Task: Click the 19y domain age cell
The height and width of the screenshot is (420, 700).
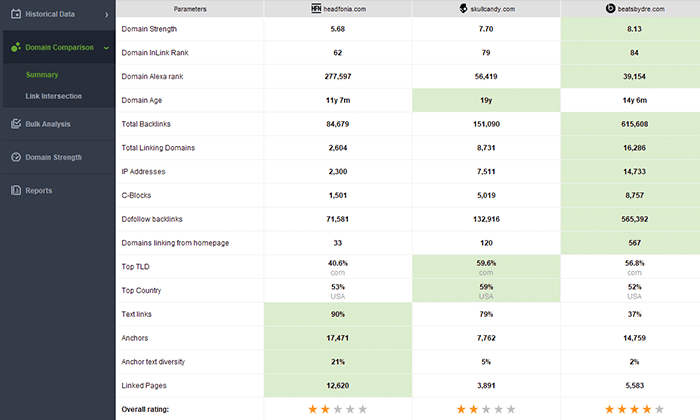Action: pos(486,100)
